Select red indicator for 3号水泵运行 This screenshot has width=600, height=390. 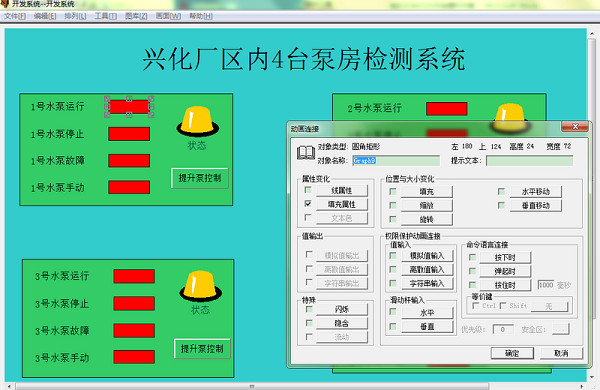click(x=134, y=276)
